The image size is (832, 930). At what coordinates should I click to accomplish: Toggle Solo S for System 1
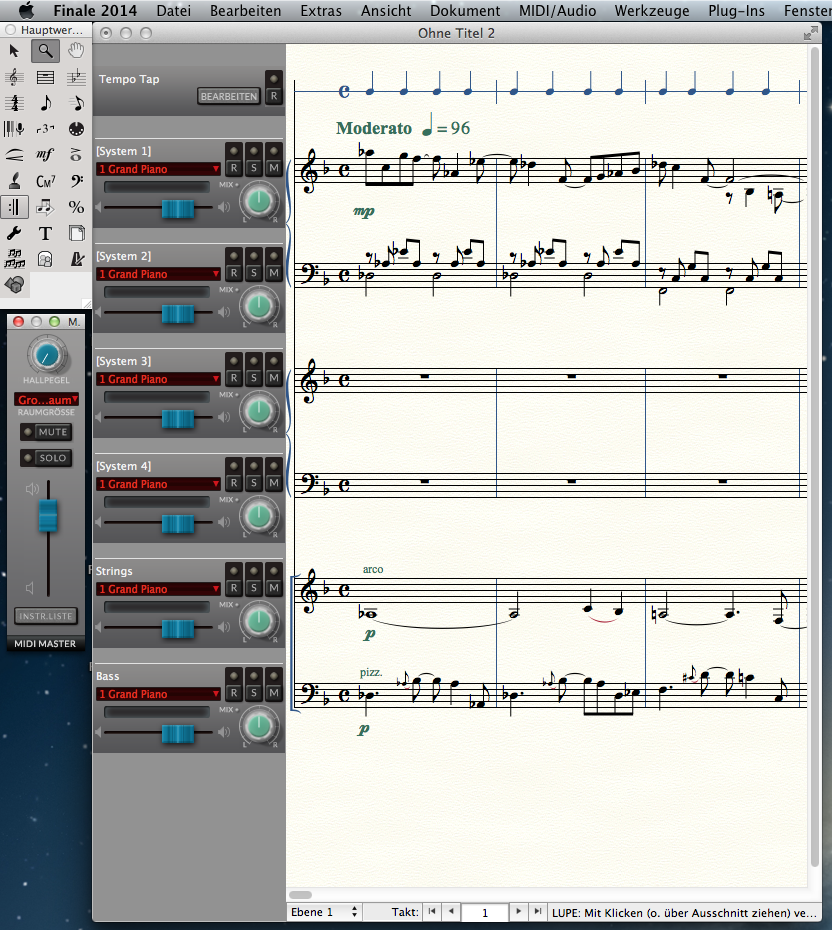coord(254,168)
